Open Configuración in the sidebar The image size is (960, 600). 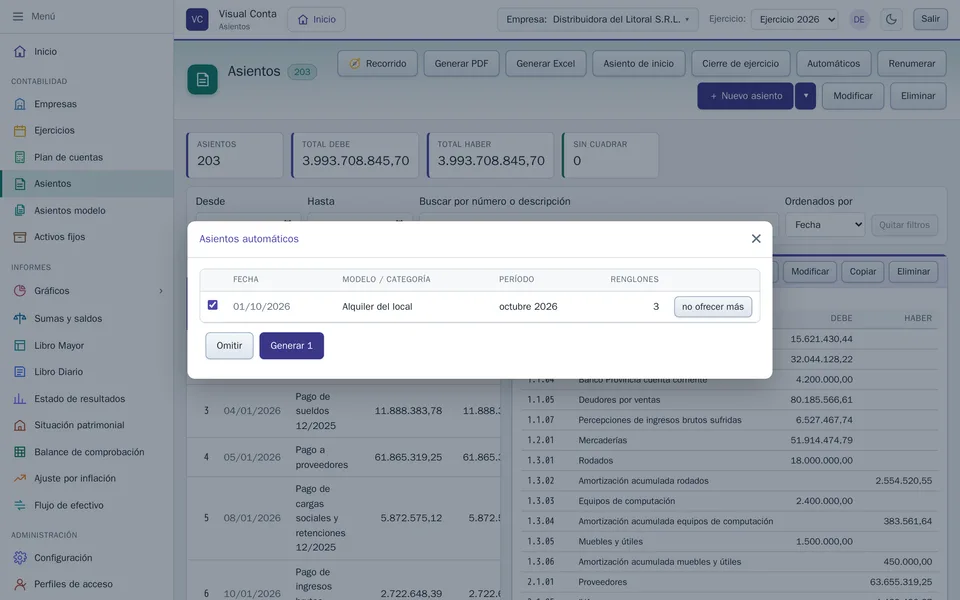point(87,558)
